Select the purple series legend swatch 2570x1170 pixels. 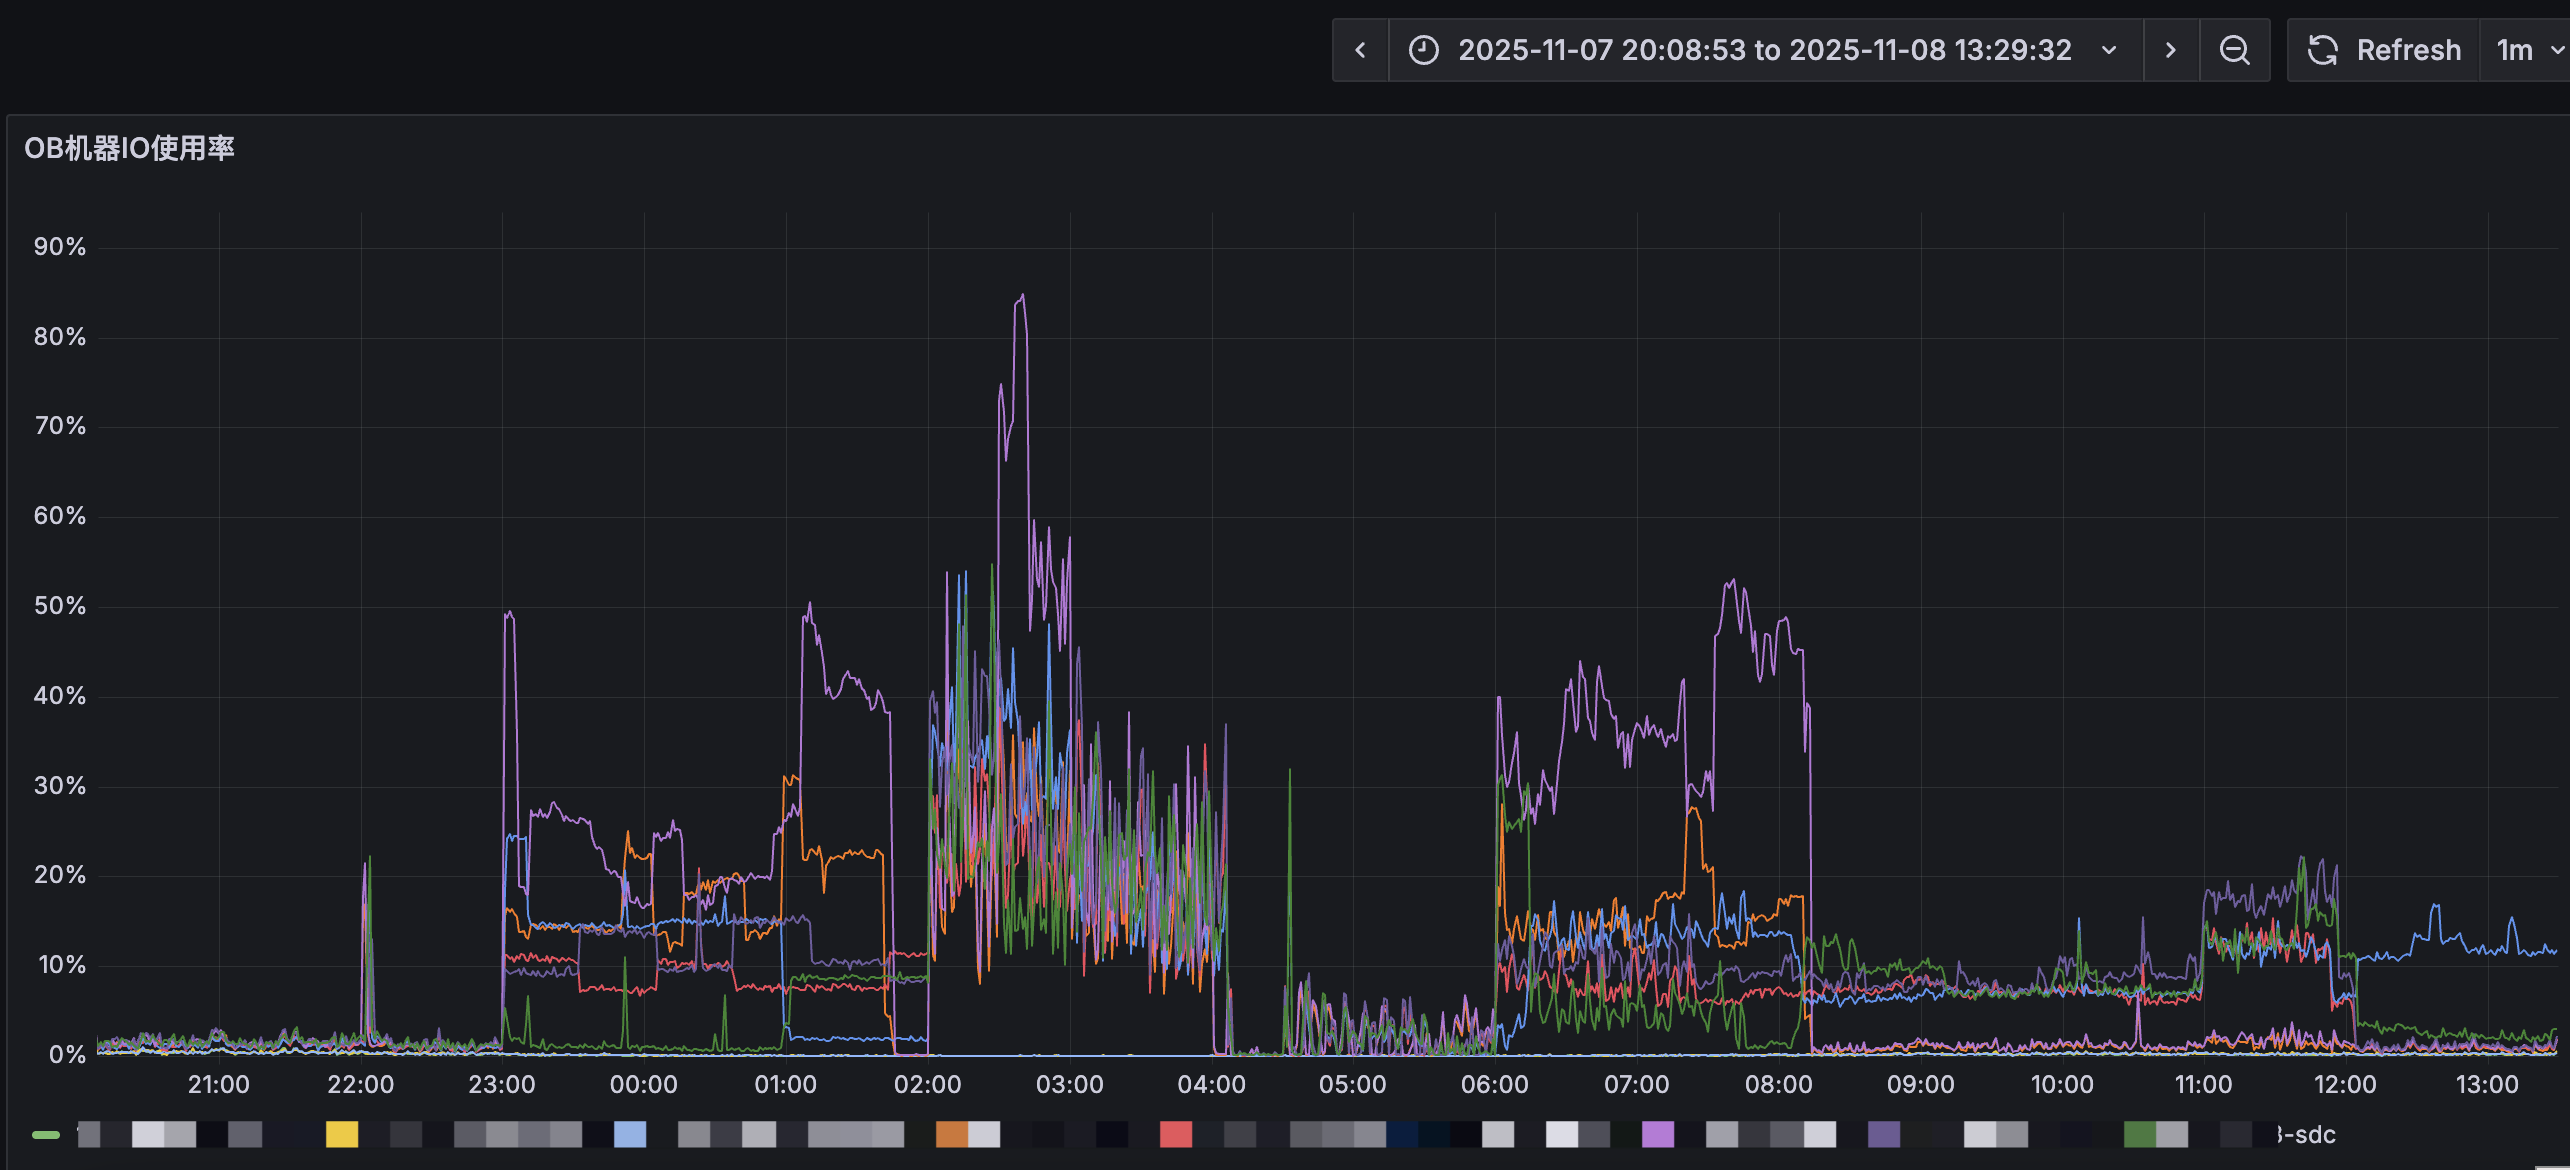click(x=1657, y=1135)
